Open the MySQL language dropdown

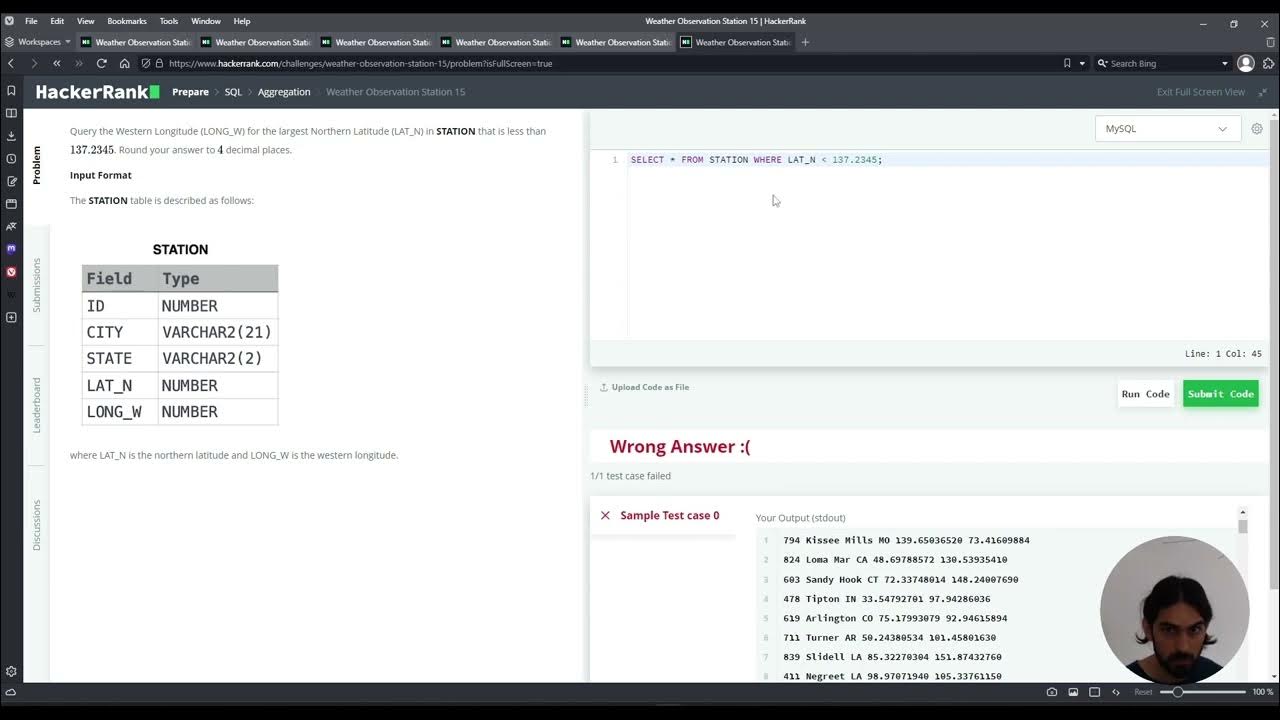click(1167, 128)
